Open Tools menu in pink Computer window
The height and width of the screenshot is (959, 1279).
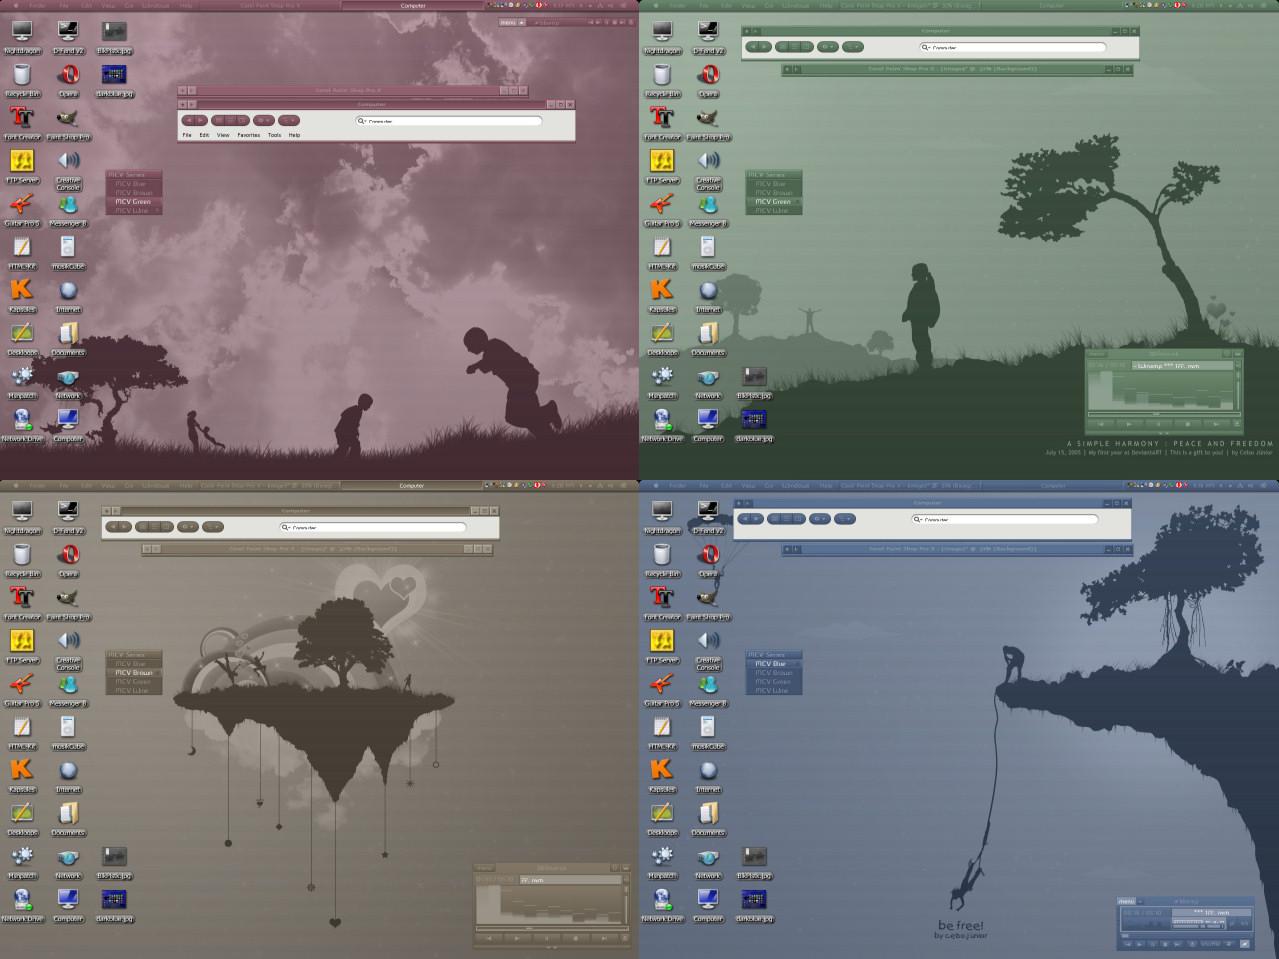[274, 135]
